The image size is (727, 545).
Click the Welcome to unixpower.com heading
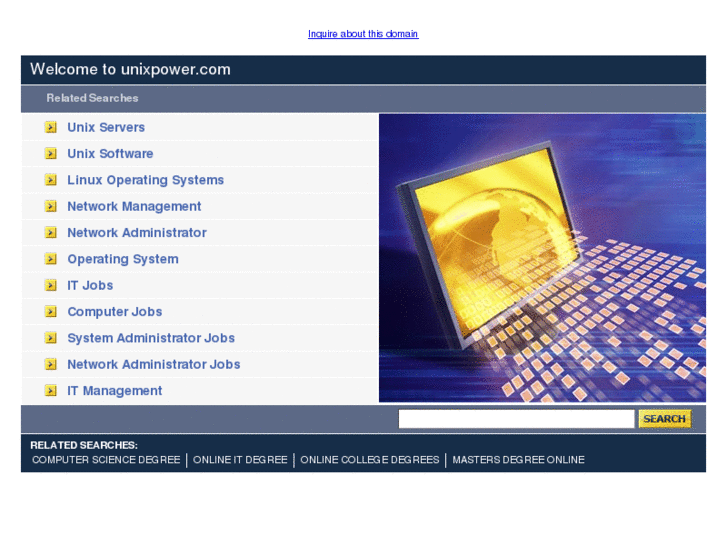(130, 70)
